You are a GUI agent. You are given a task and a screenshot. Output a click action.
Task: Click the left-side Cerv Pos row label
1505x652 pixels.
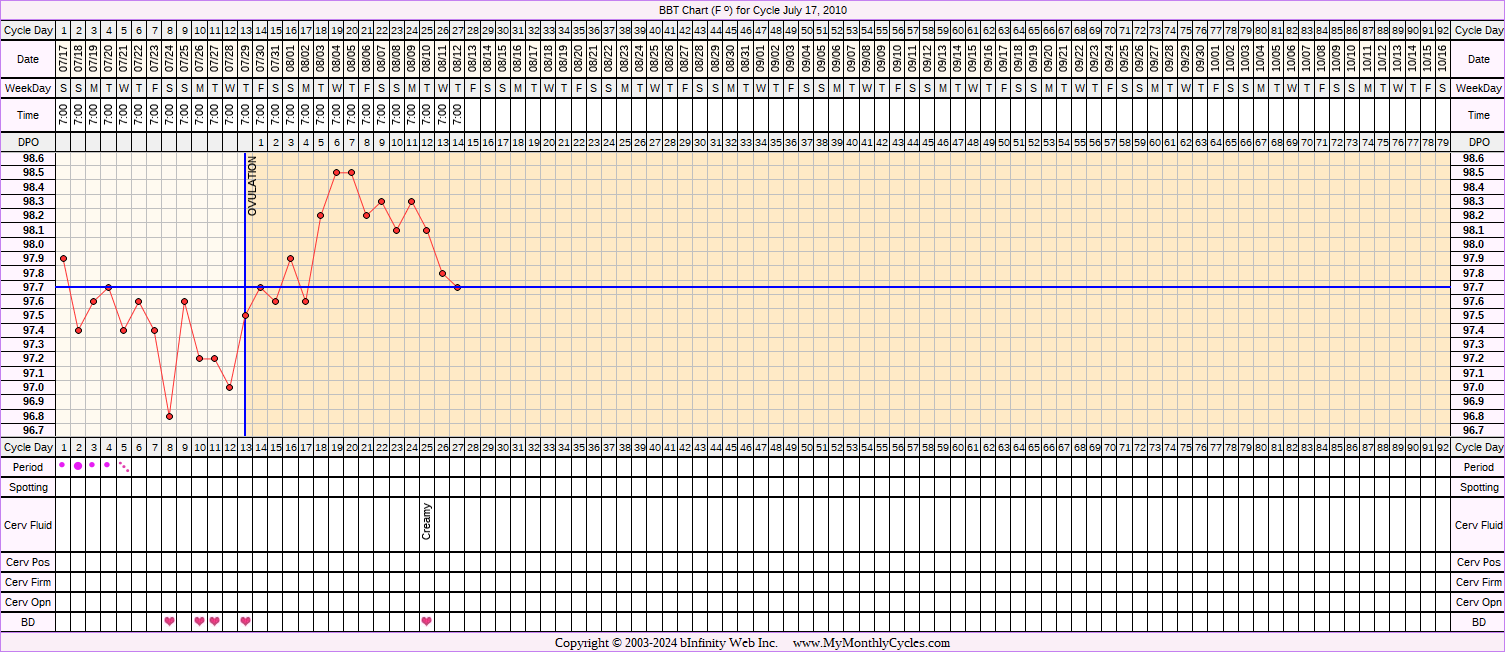[28, 563]
